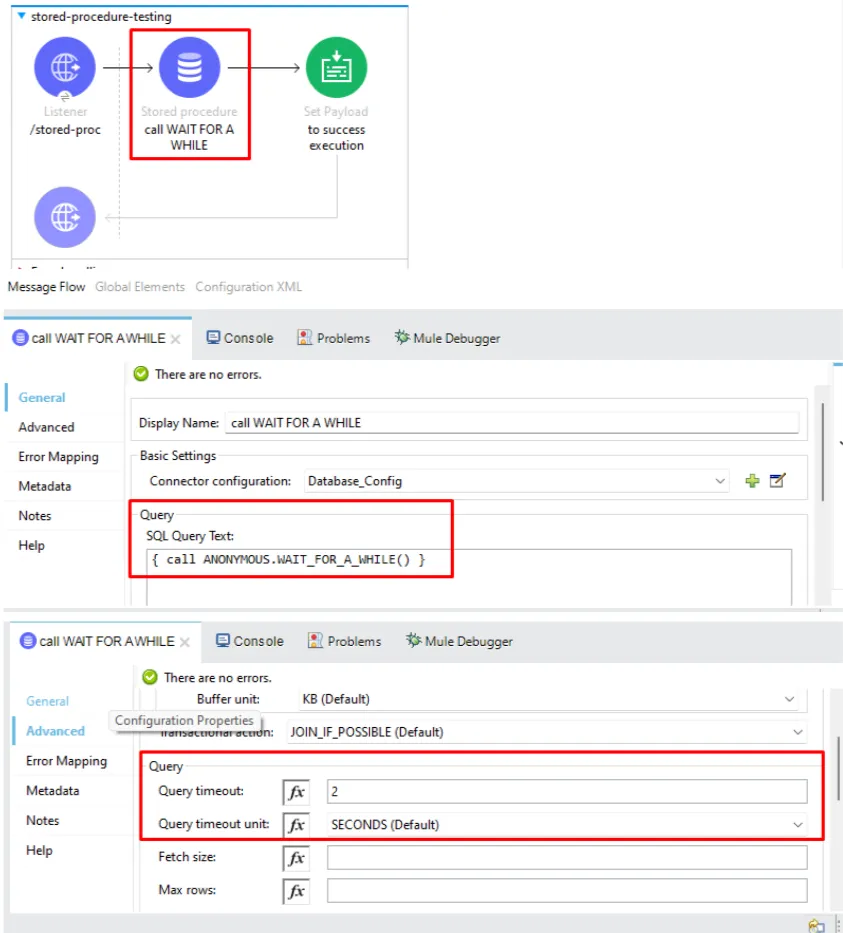Toggle expression mode for Query timeout
843x933 pixels.
[x=296, y=792]
